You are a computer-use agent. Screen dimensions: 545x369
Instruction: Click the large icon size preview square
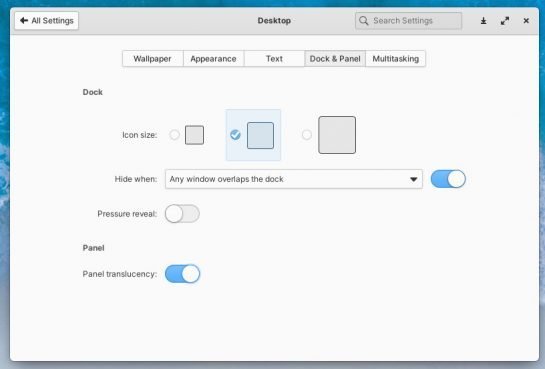(x=337, y=135)
